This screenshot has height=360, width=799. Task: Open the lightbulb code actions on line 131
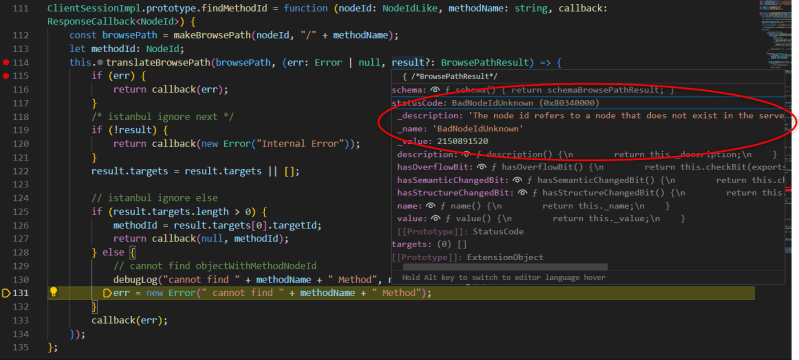(x=53, y=292)
